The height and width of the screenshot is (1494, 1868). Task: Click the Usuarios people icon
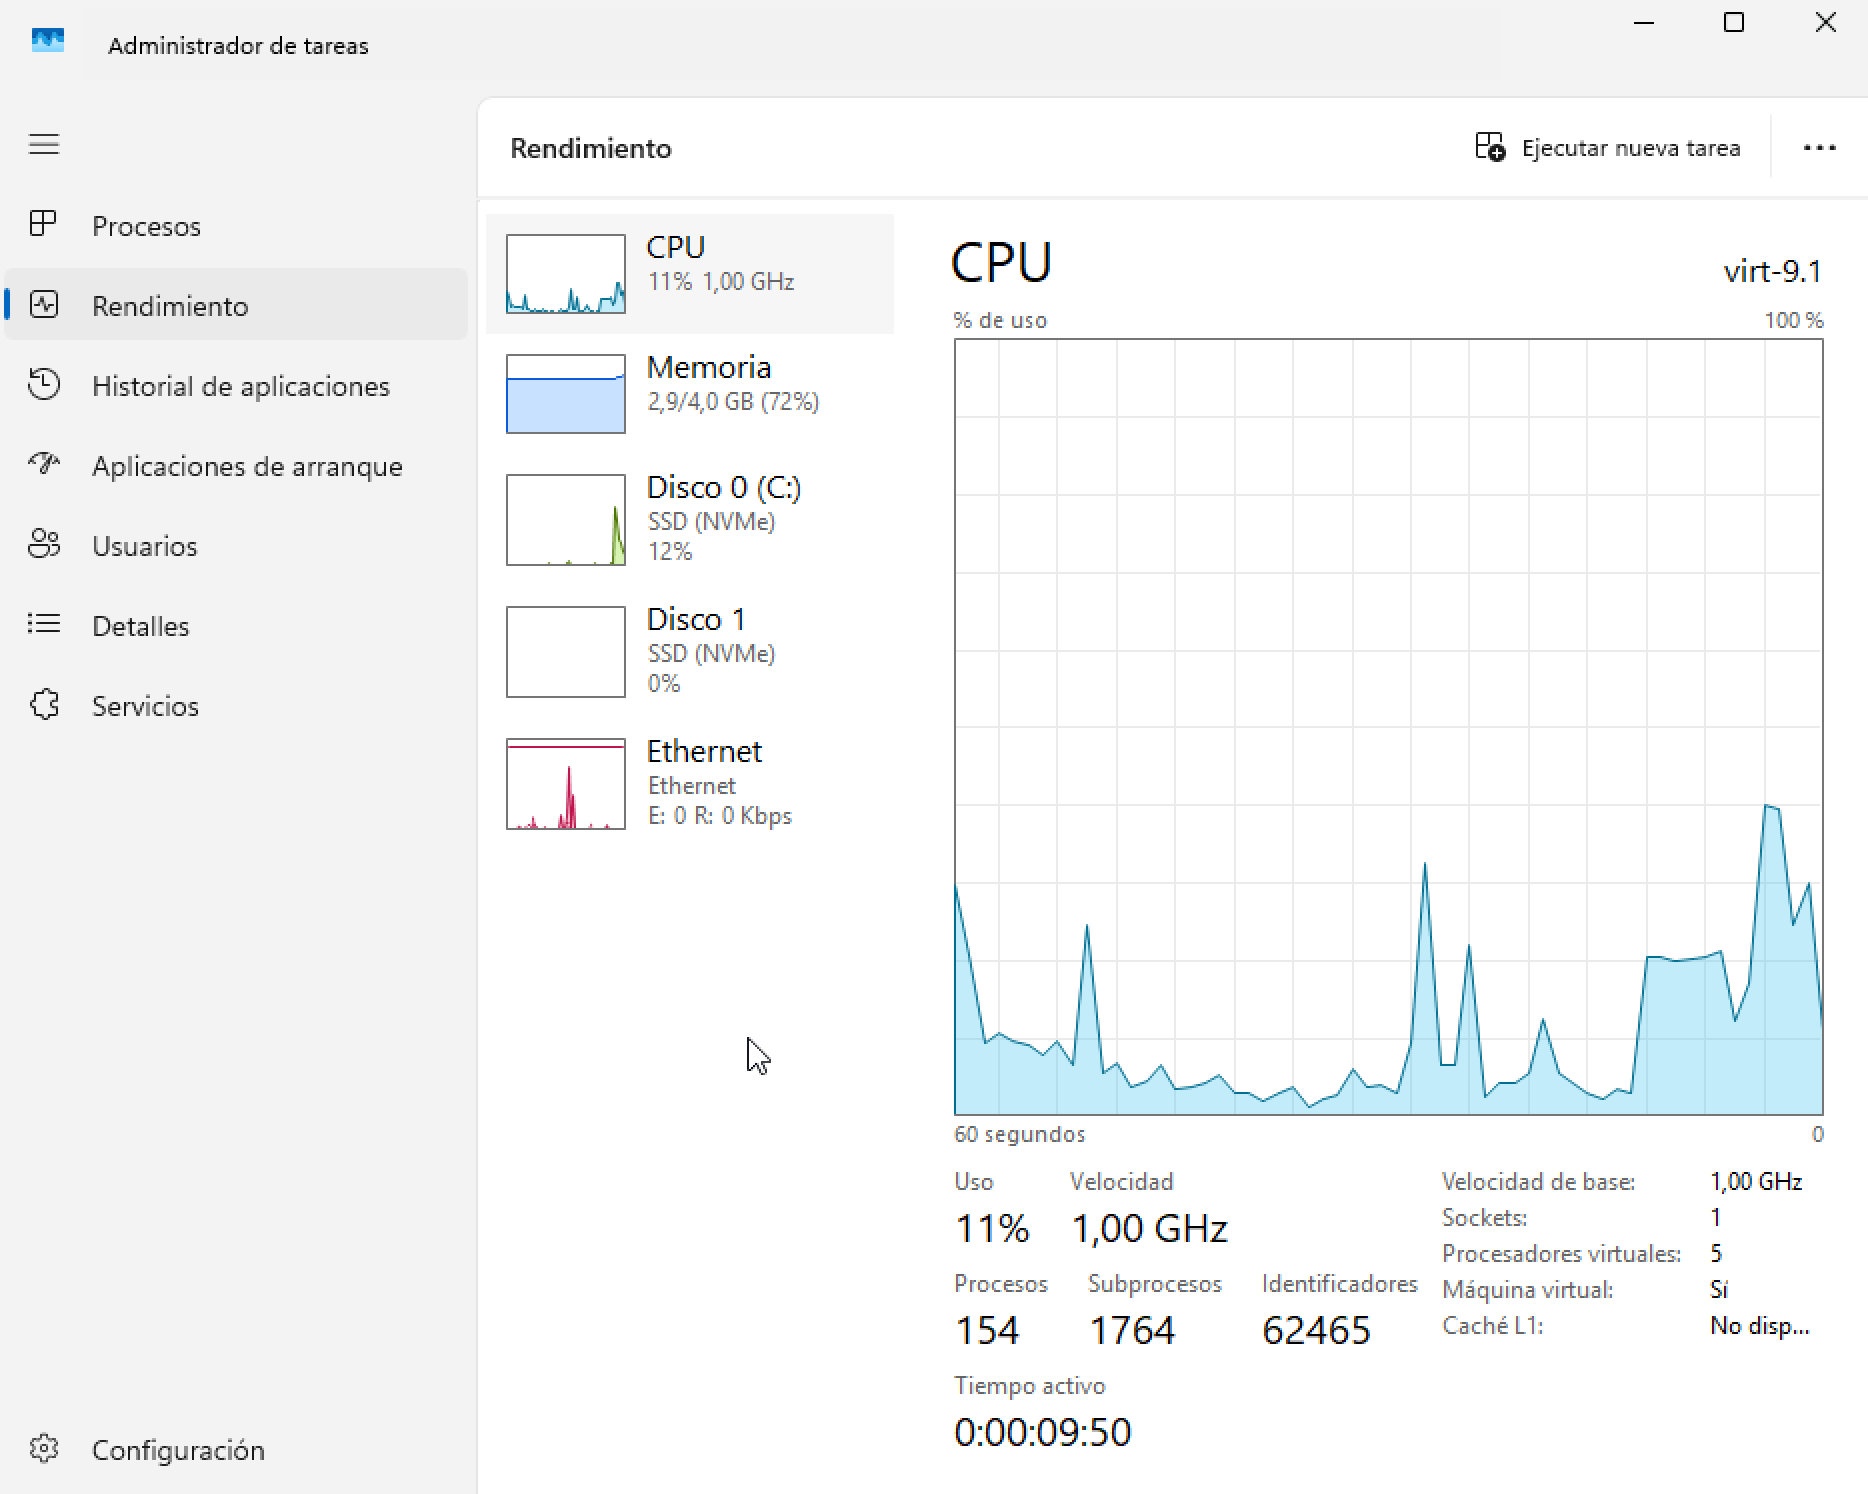click(x=44, y=544)
